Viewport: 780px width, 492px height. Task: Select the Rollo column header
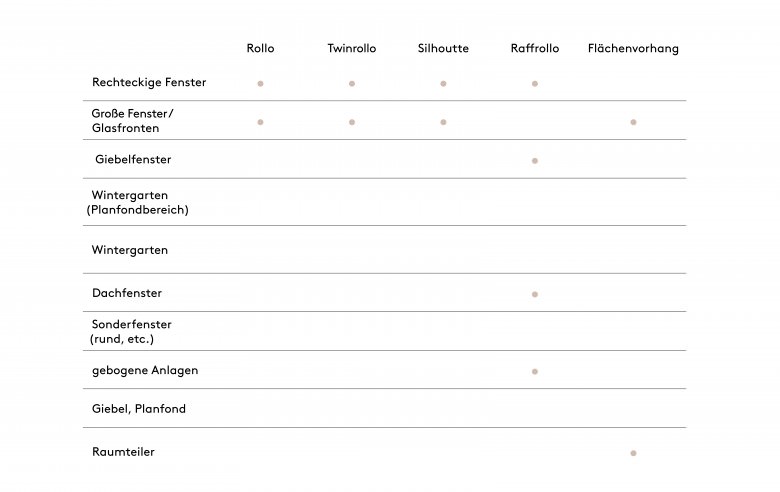[x=260, y=48]
